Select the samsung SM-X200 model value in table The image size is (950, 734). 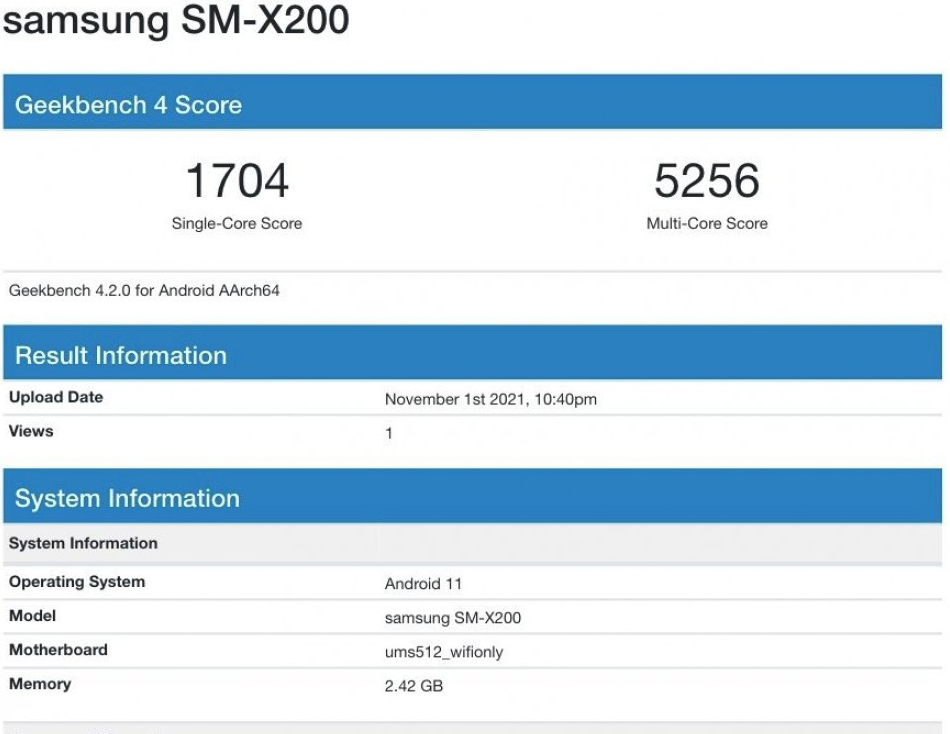tap(452, 618)
